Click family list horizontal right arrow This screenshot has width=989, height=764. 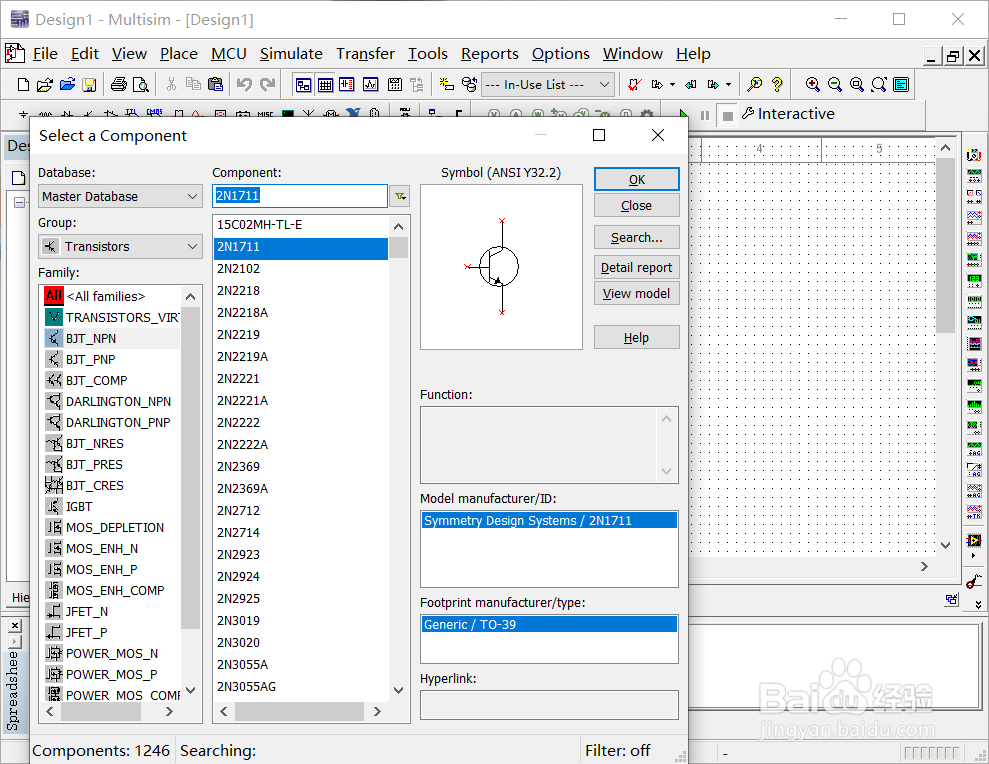coord(169,712)
